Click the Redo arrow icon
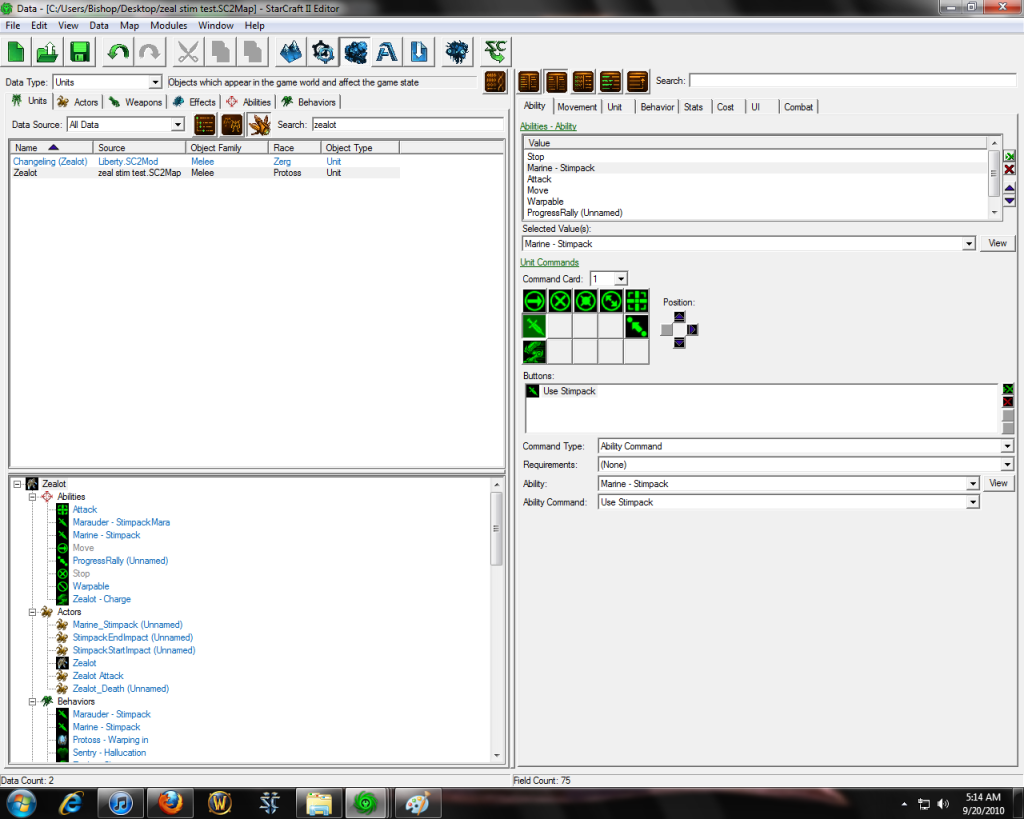Screen dimensions: 1024x819 pyautogui.click(x=150, y=52)
